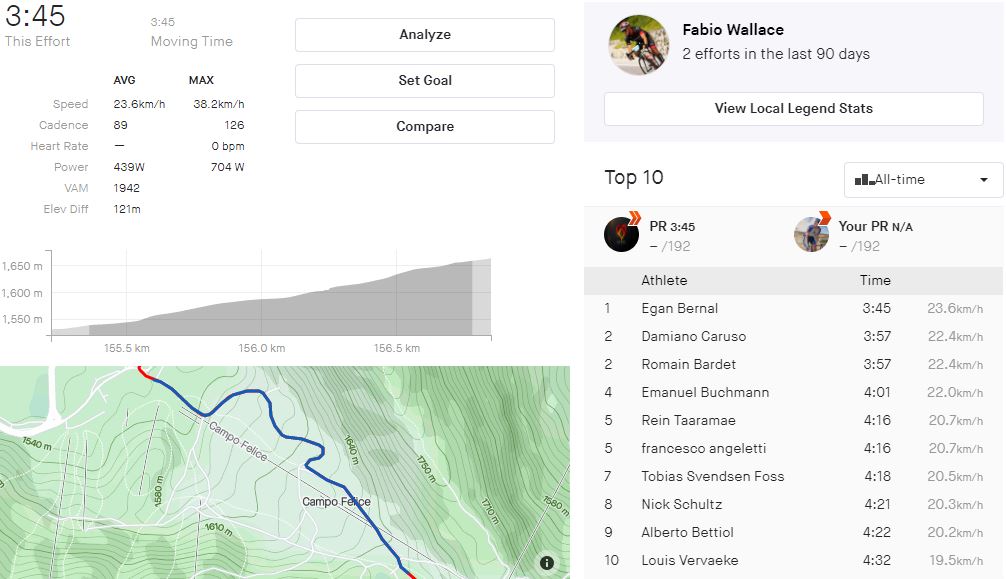Click the Your PR avatar icon

click(812, 234)
